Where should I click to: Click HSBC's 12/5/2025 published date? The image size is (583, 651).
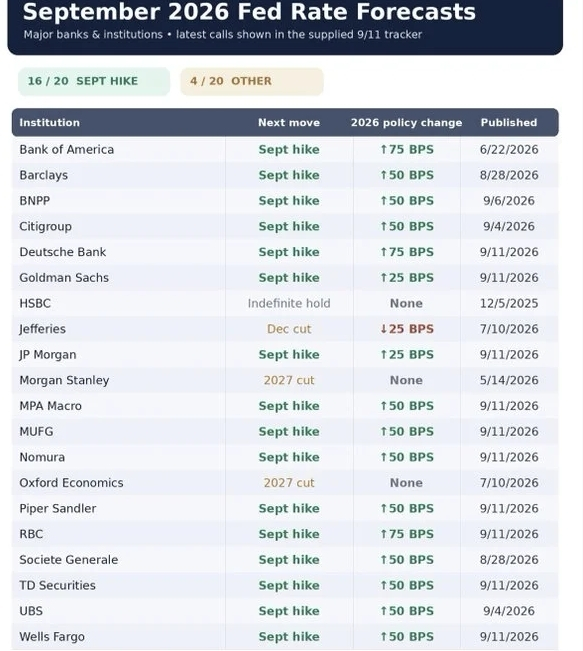pos(509,303)
